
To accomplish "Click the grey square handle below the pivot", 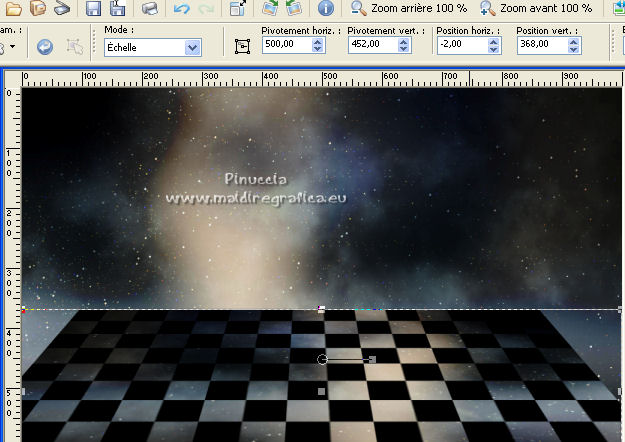I will (321, 392).
